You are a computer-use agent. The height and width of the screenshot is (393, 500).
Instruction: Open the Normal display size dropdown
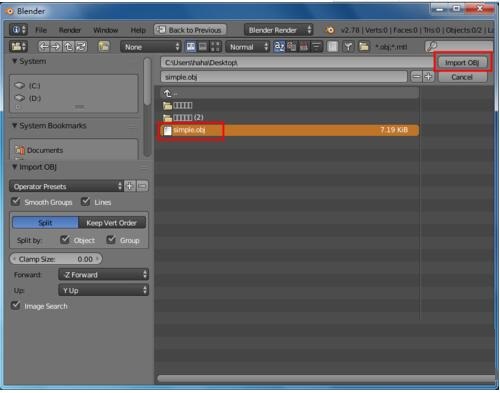247,47
